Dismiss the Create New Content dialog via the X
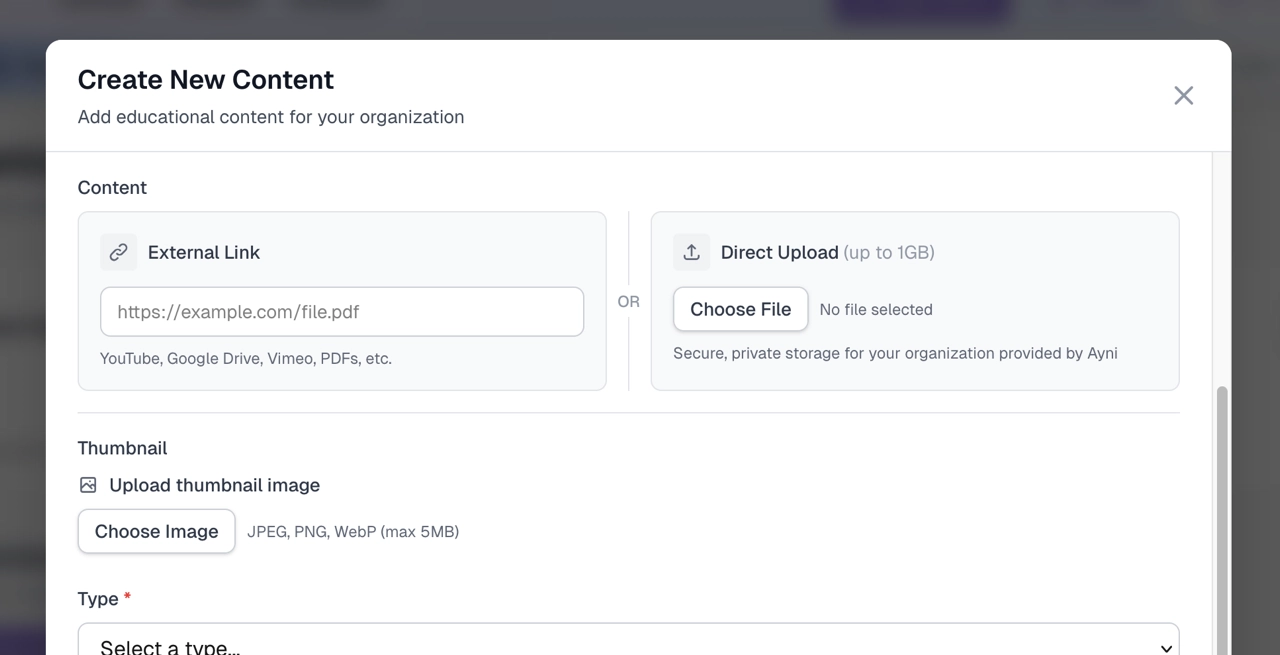 (x=1183, y=95)
